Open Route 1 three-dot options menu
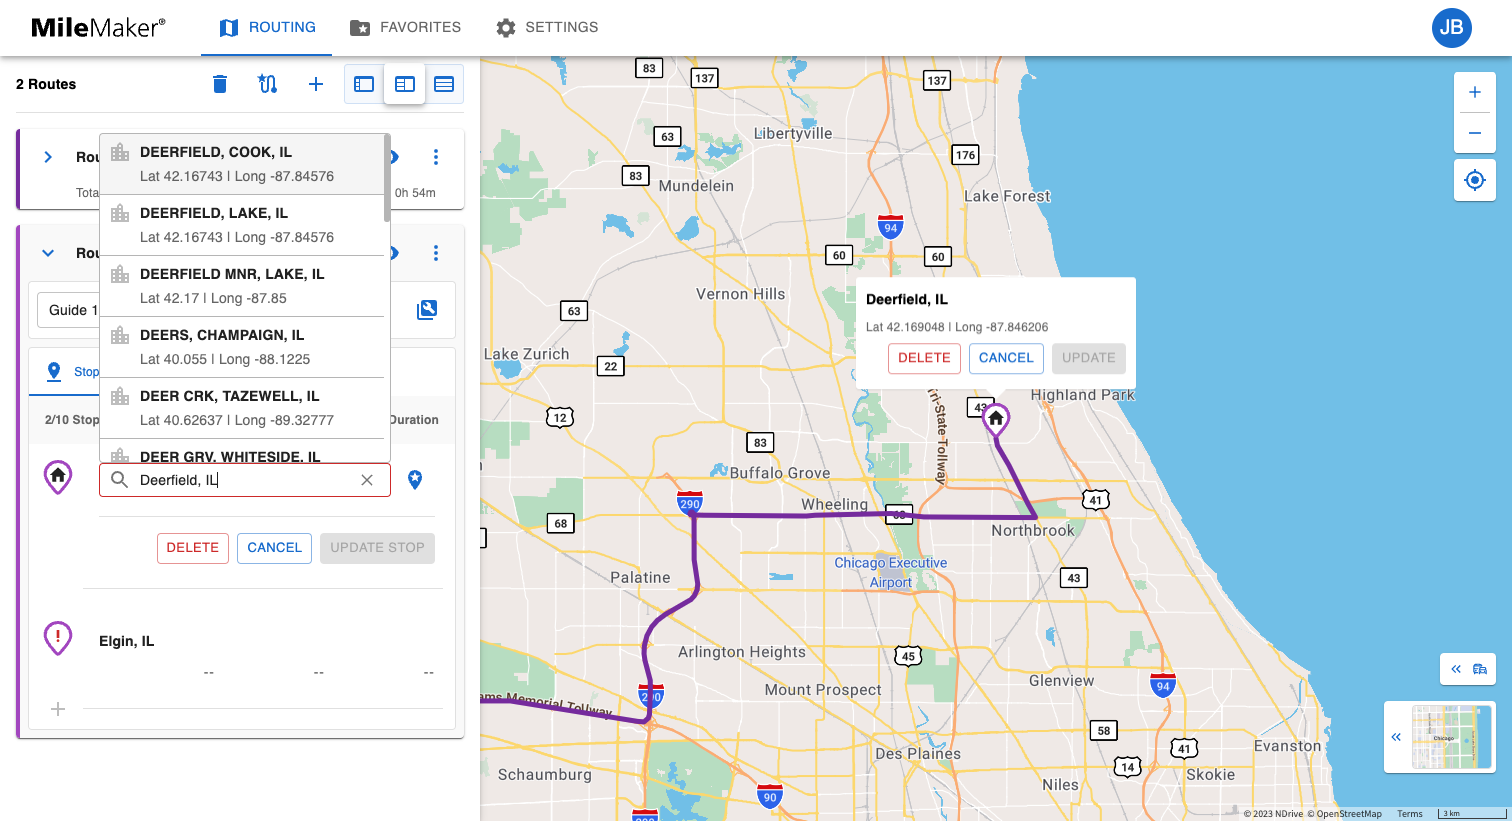The image size is (1512, 821). (436, 157)
